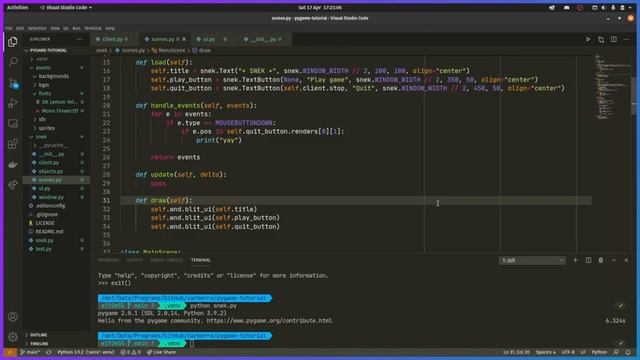The width and height of the screenshot is (640, 360).
Task: Maximize the terminal panel with chevron-up
Action: (x=613, y=260)
